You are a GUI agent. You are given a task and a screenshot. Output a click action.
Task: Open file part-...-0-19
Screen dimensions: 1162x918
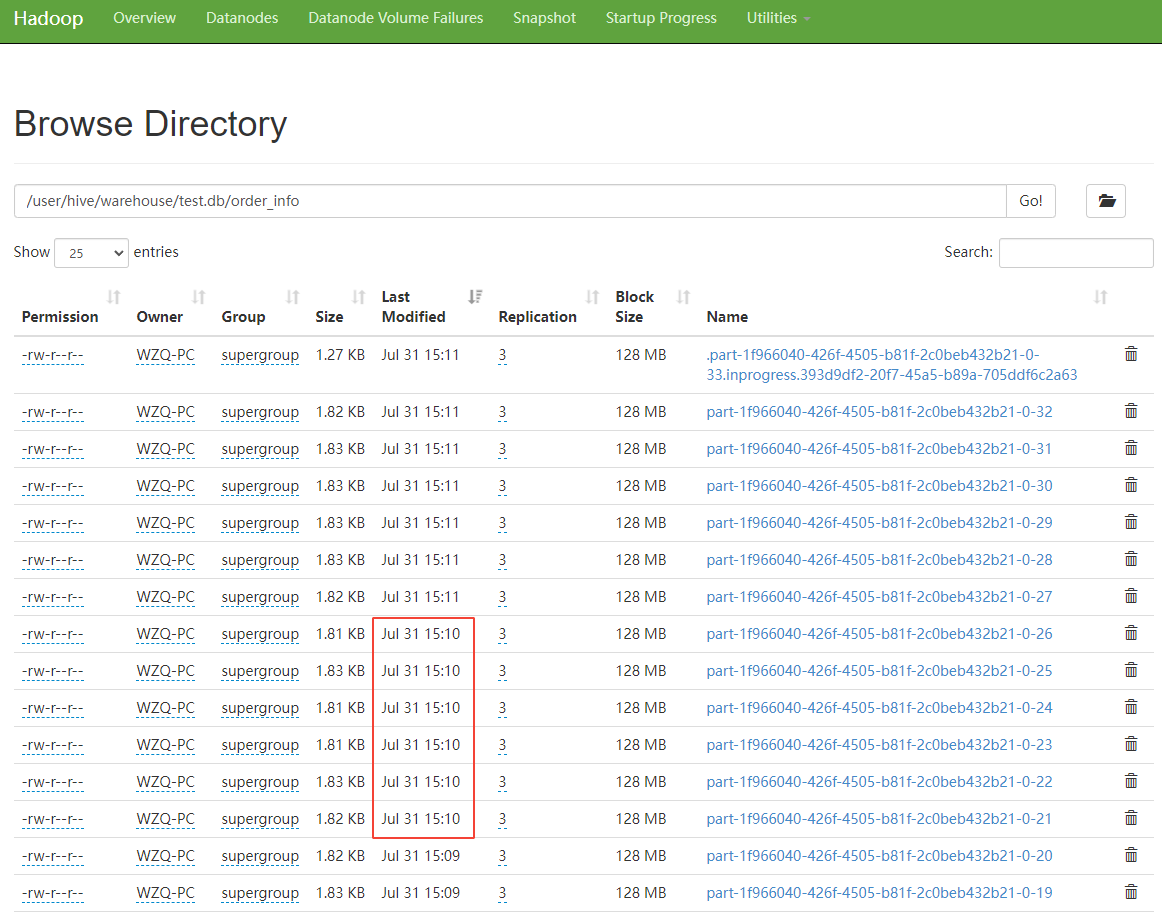pos(879,893)
